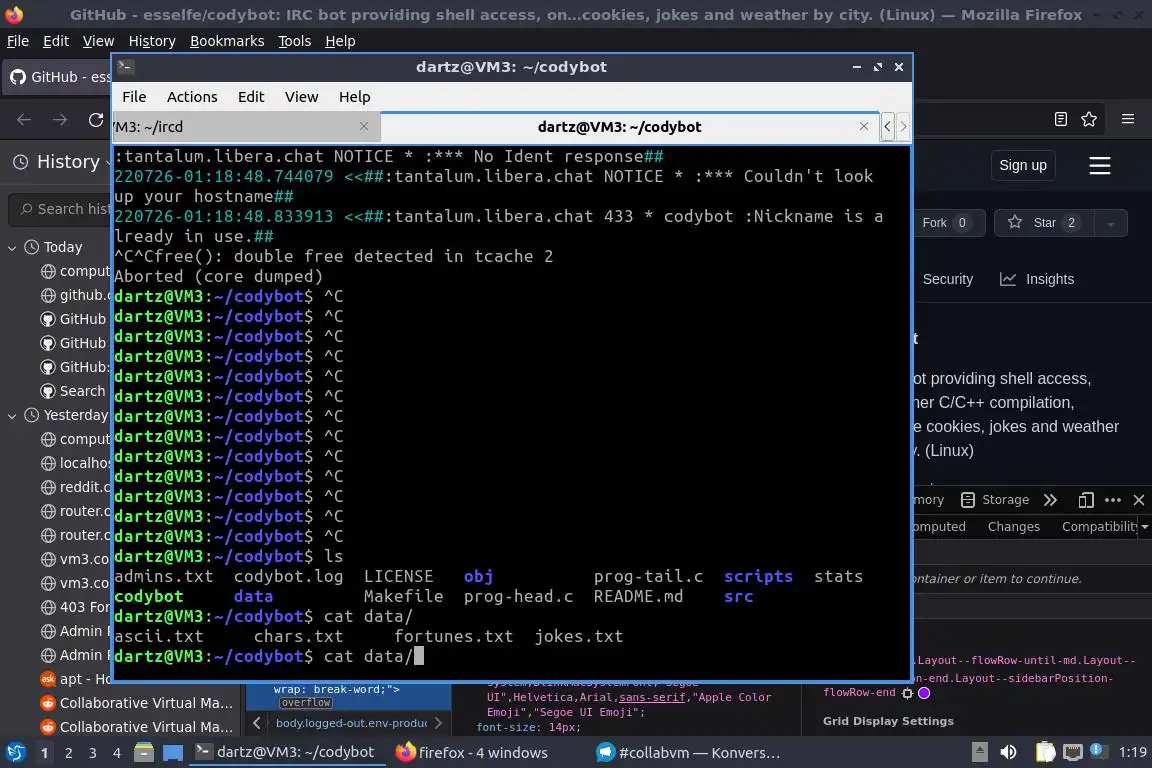Open file manager from taskbar
Image resolution: width=1152 pixels, height=768 pixels.
coord(144,753)
